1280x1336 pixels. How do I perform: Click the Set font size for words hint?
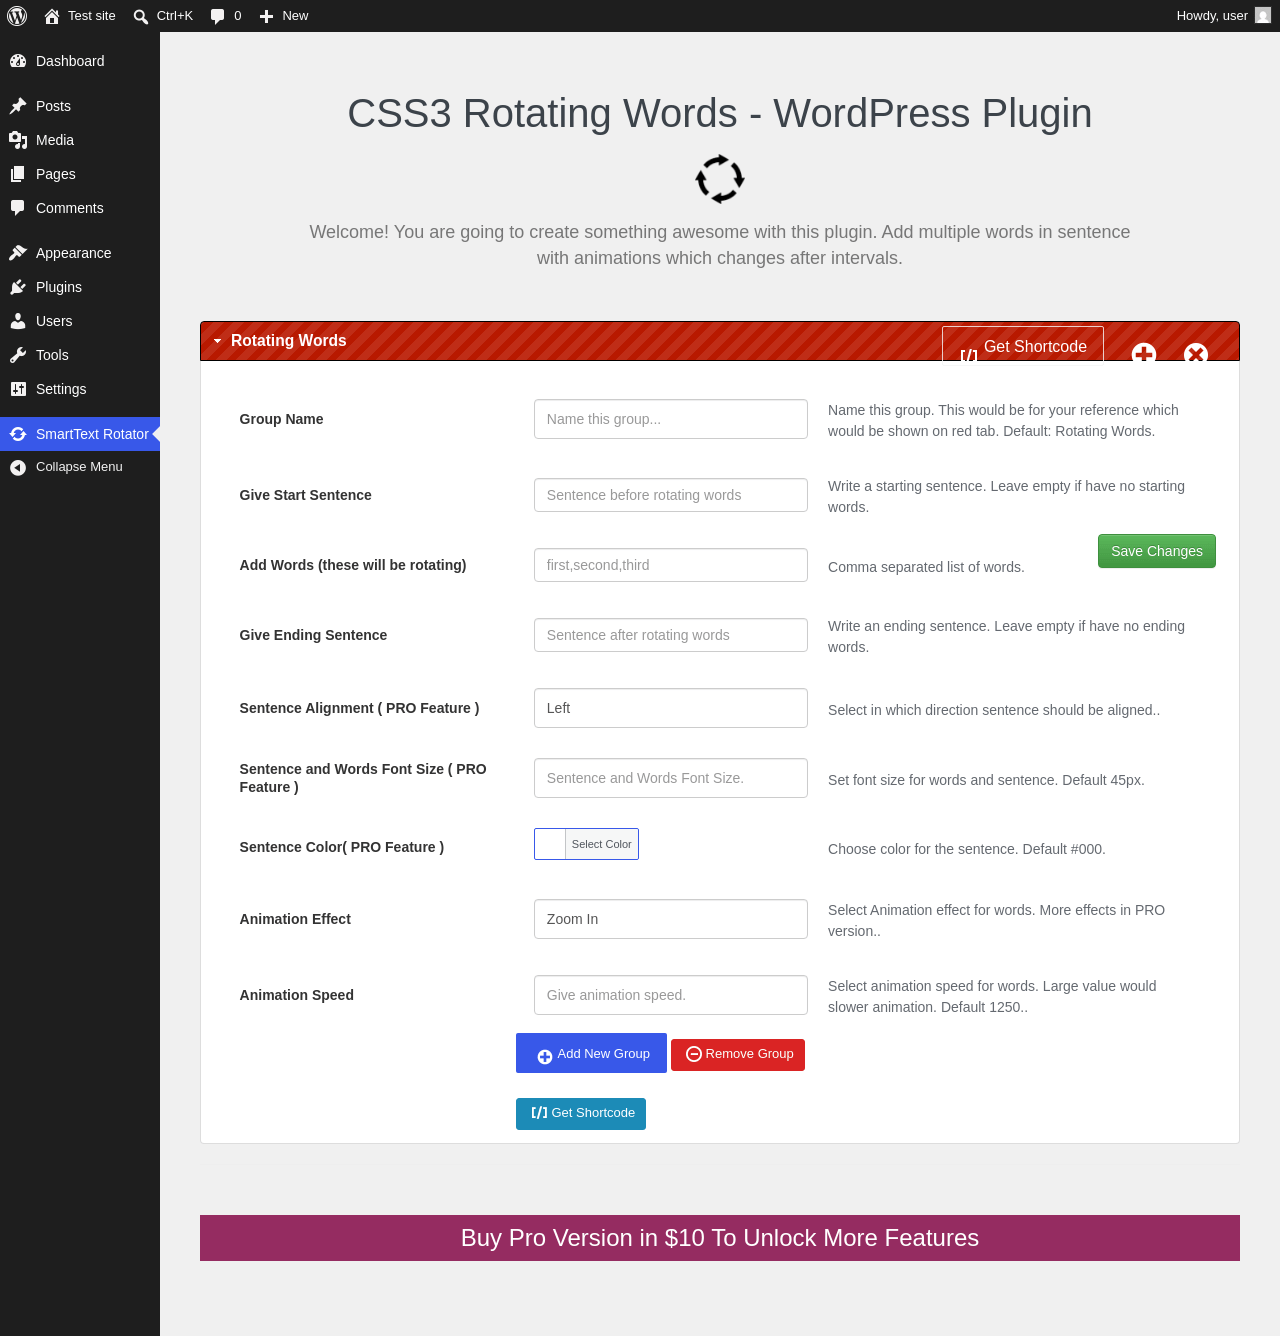click(x=986, y=780)
